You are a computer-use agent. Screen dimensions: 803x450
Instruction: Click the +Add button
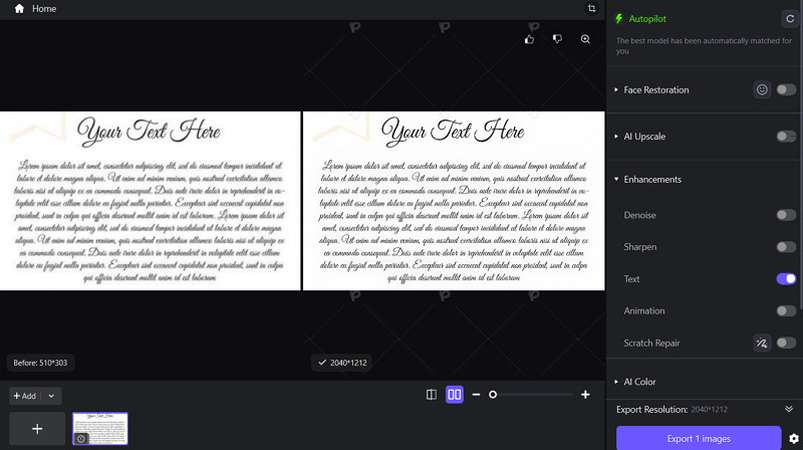pyautogui.click(x=25, y=396)
